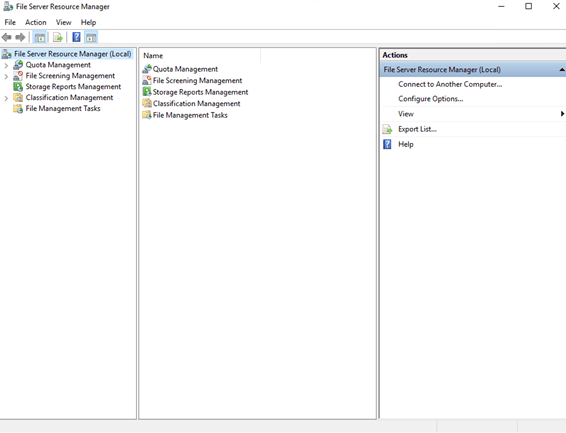
Task: Toggle the Show/Hide Console Tree toolbar icon
Action: tap(40, 37)
